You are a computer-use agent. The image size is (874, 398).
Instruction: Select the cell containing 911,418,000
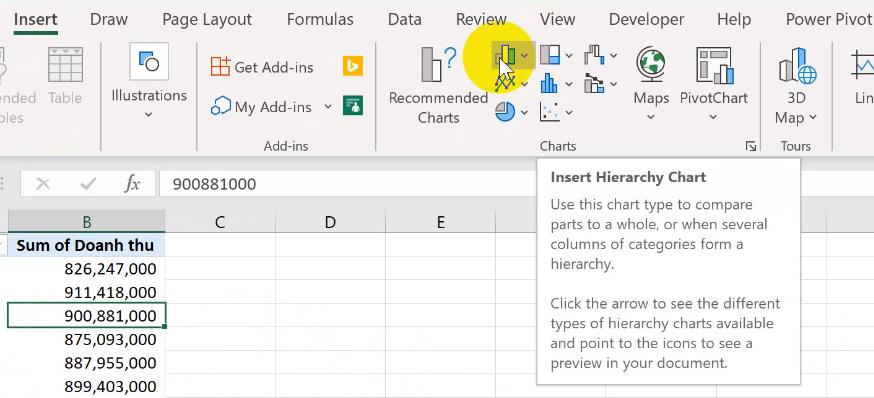(86, 292)
